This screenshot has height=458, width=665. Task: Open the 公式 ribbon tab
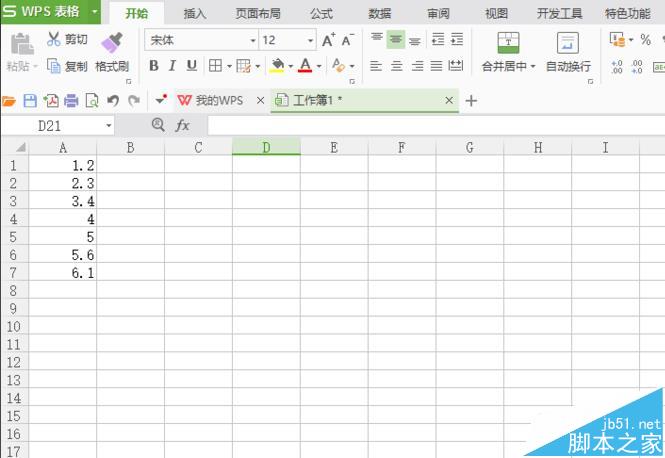coord(321,14)
